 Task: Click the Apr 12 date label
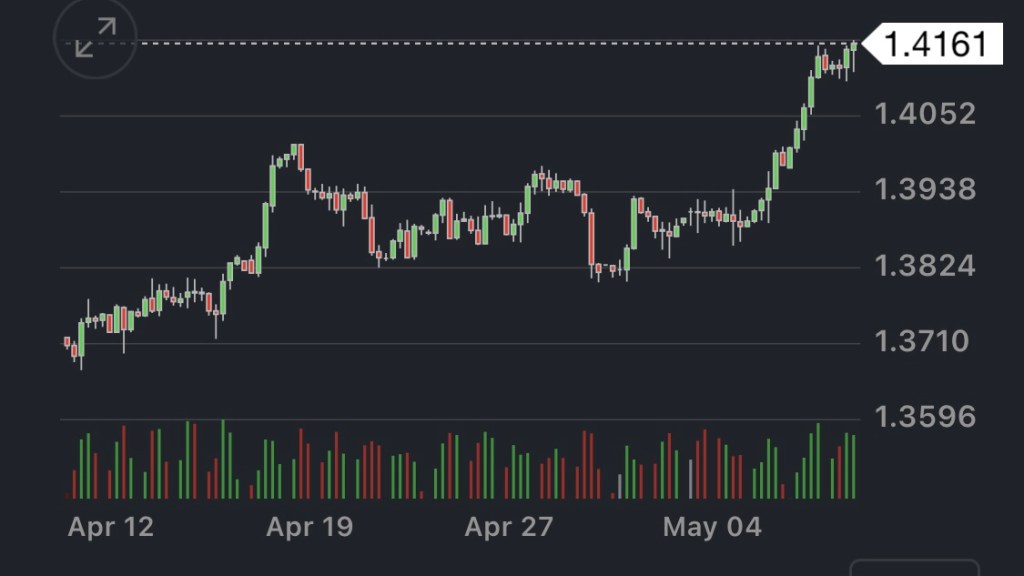coord(110,527)
